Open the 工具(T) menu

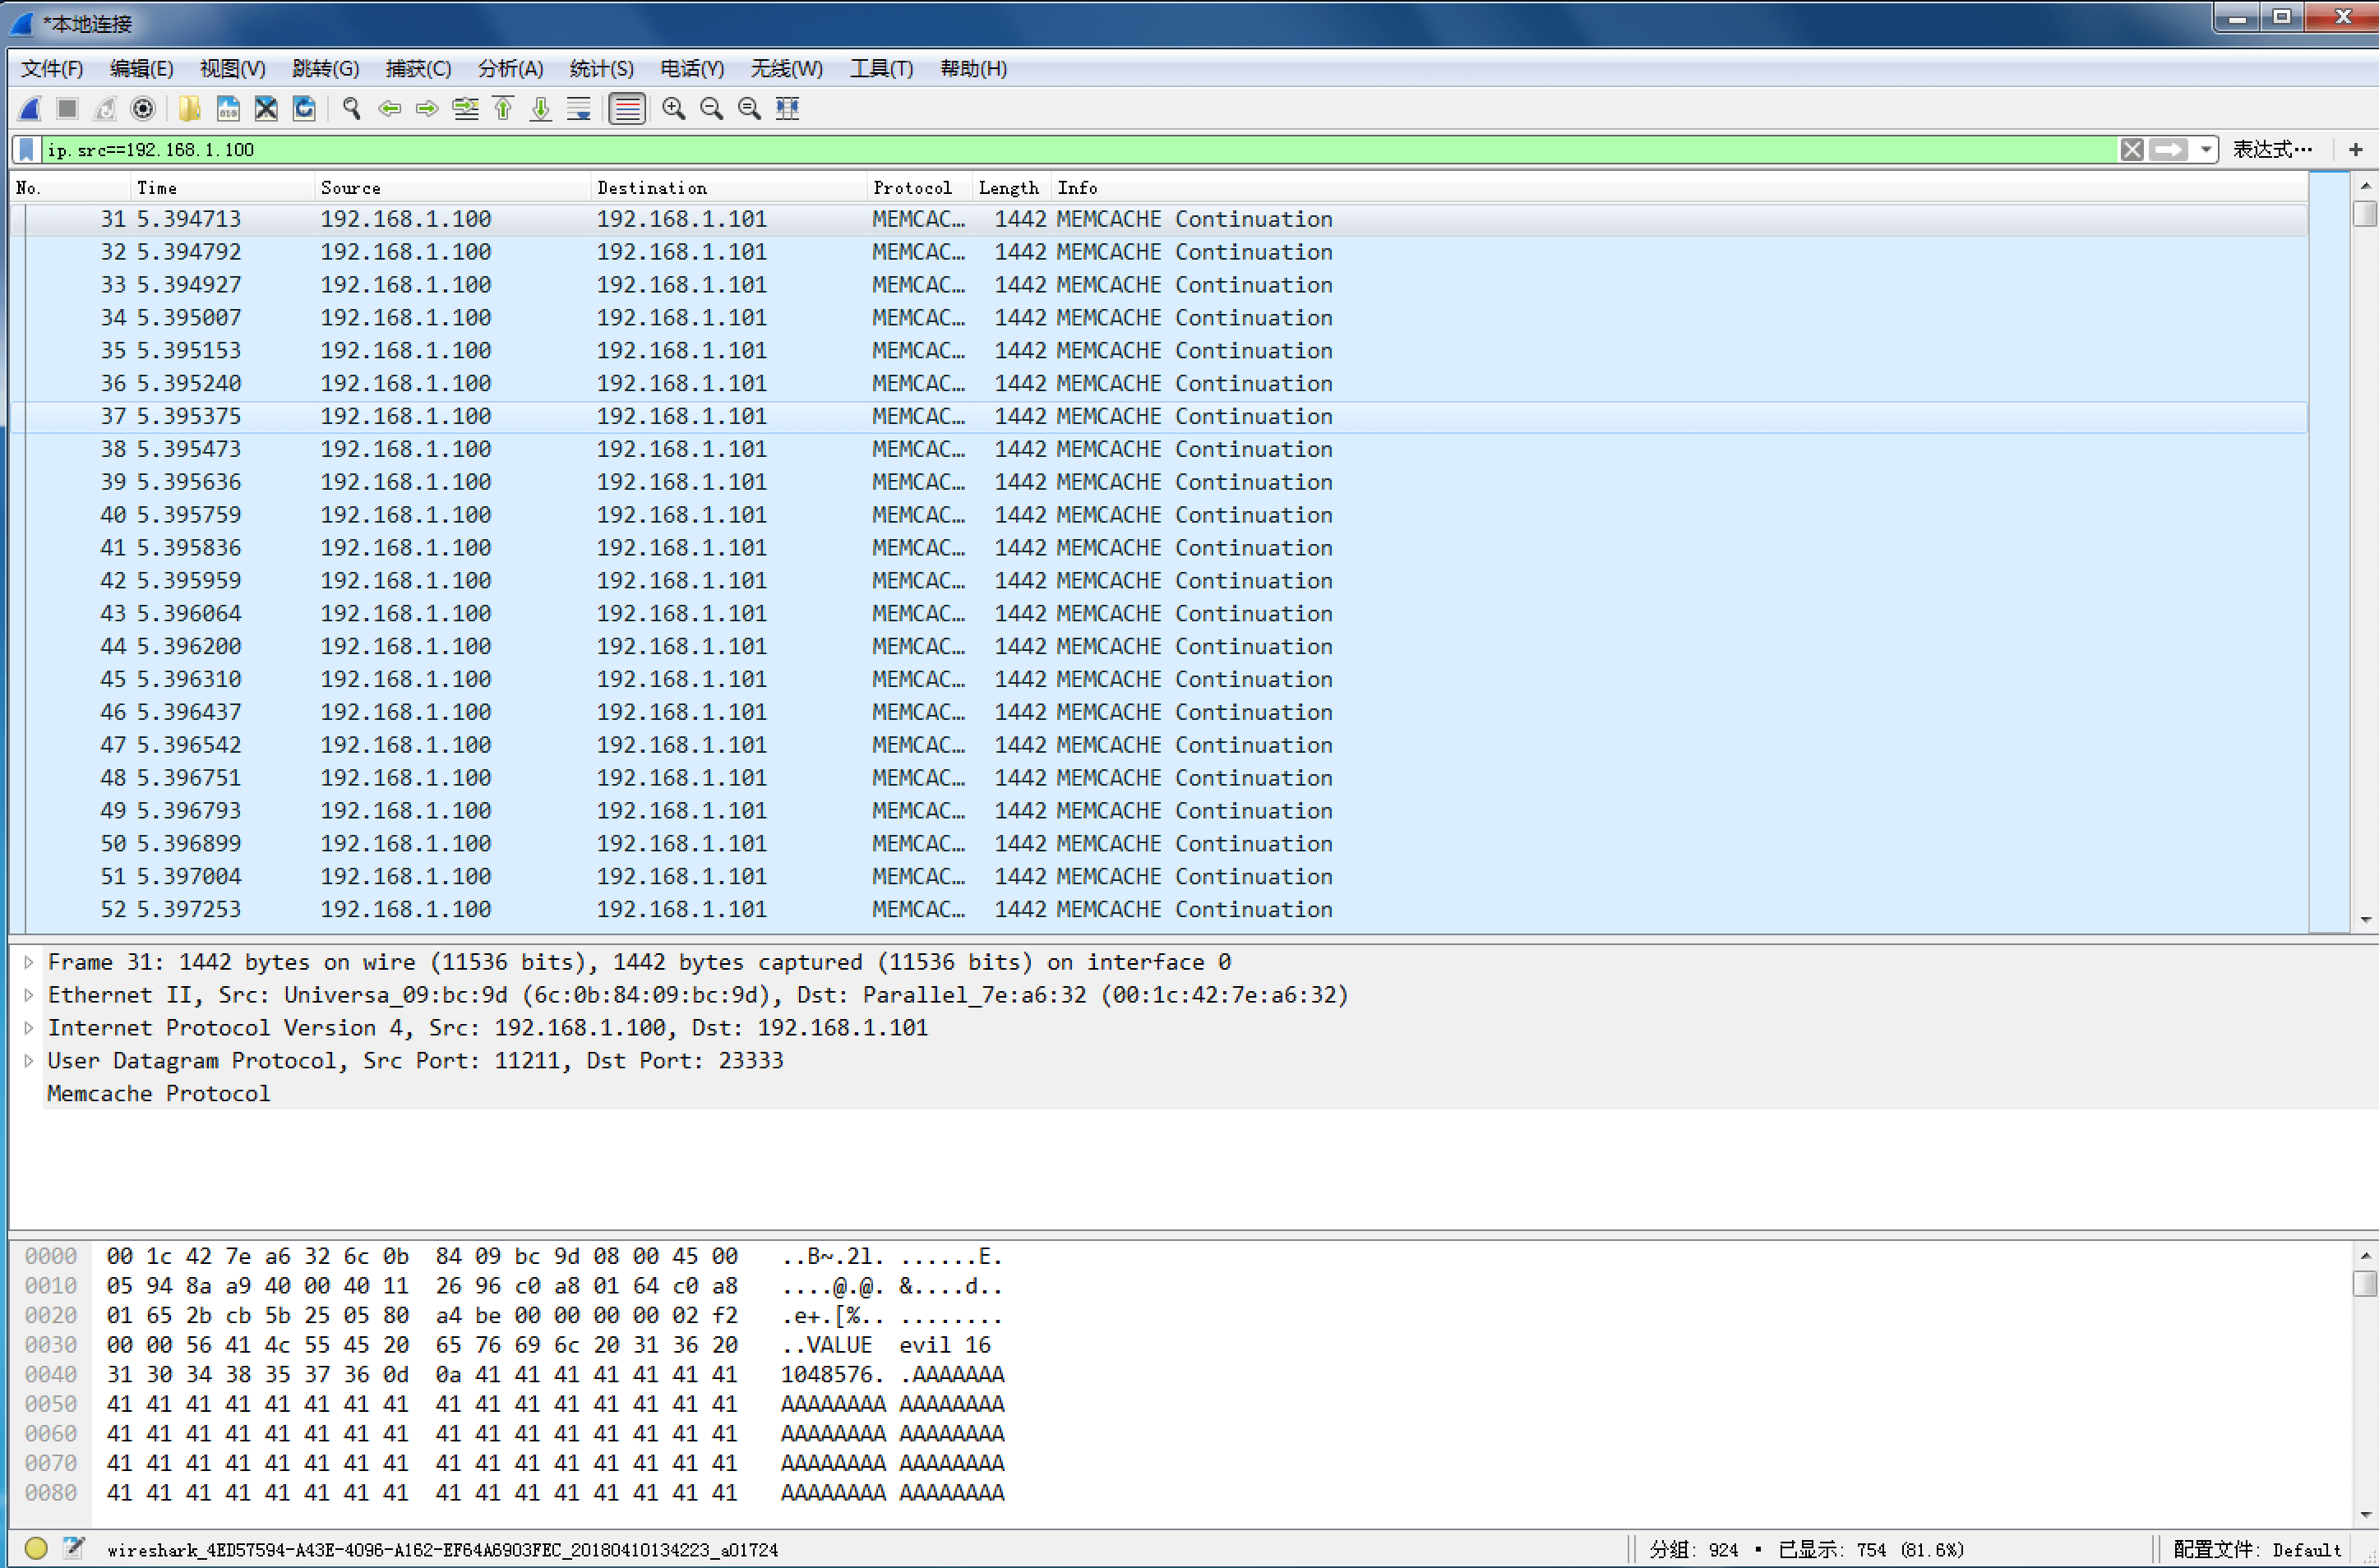tap(881, 69)
